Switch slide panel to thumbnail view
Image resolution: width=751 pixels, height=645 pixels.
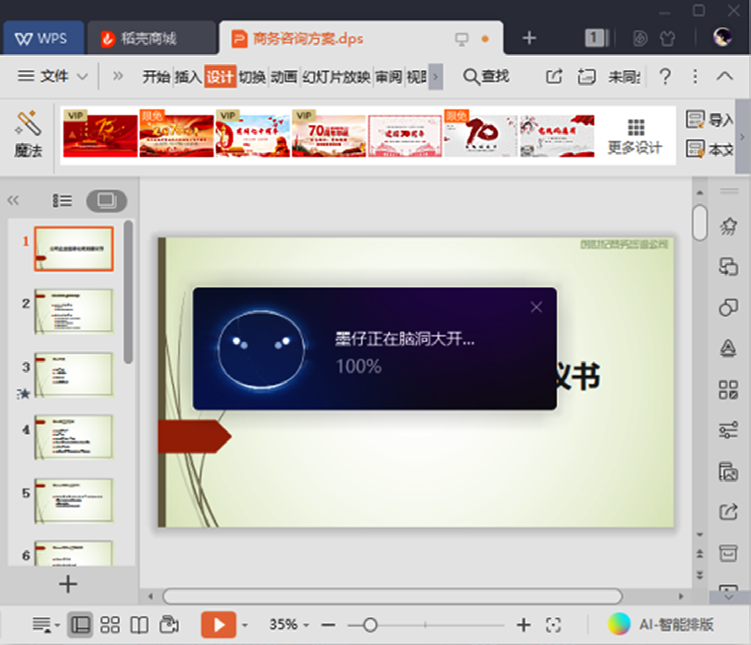coord(106,200)
